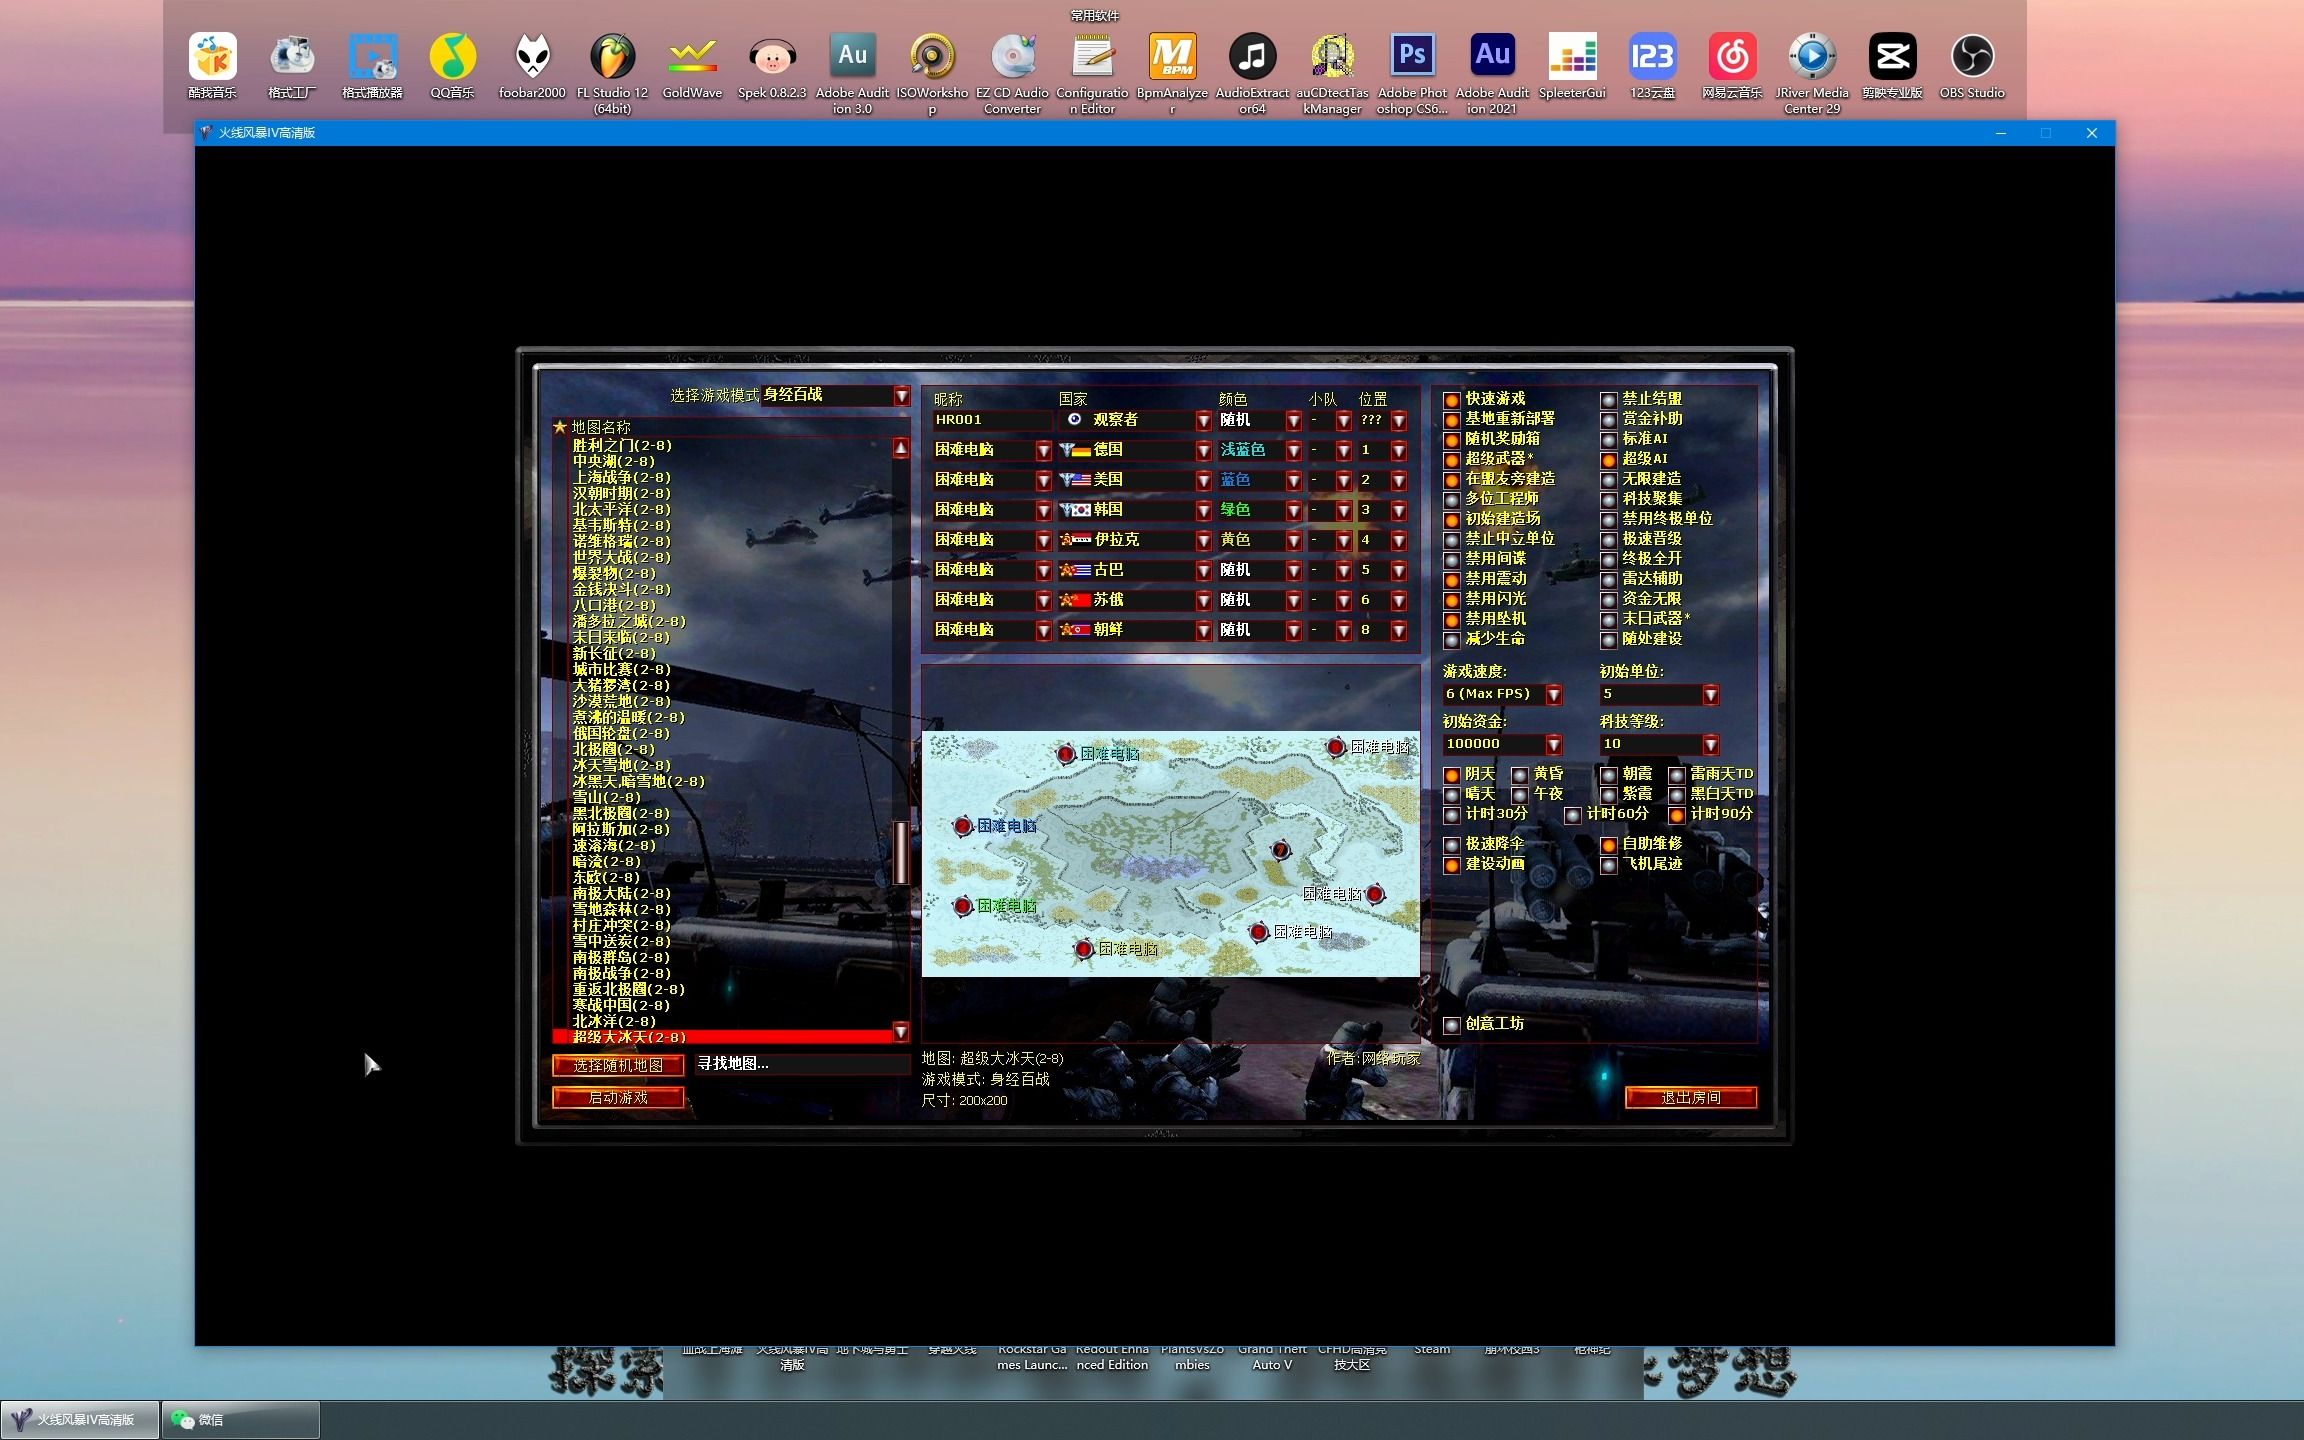Open OBS Studio desktop icon
The image size is (2304, 1440).
click(1972, 66)
